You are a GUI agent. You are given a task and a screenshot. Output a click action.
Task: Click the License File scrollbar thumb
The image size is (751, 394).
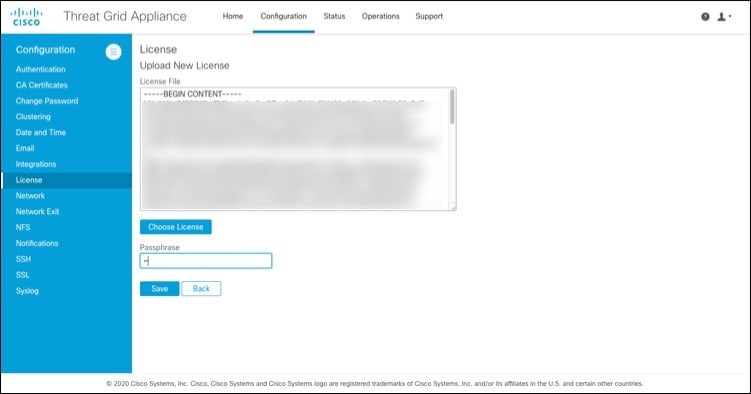pos(452,107)
